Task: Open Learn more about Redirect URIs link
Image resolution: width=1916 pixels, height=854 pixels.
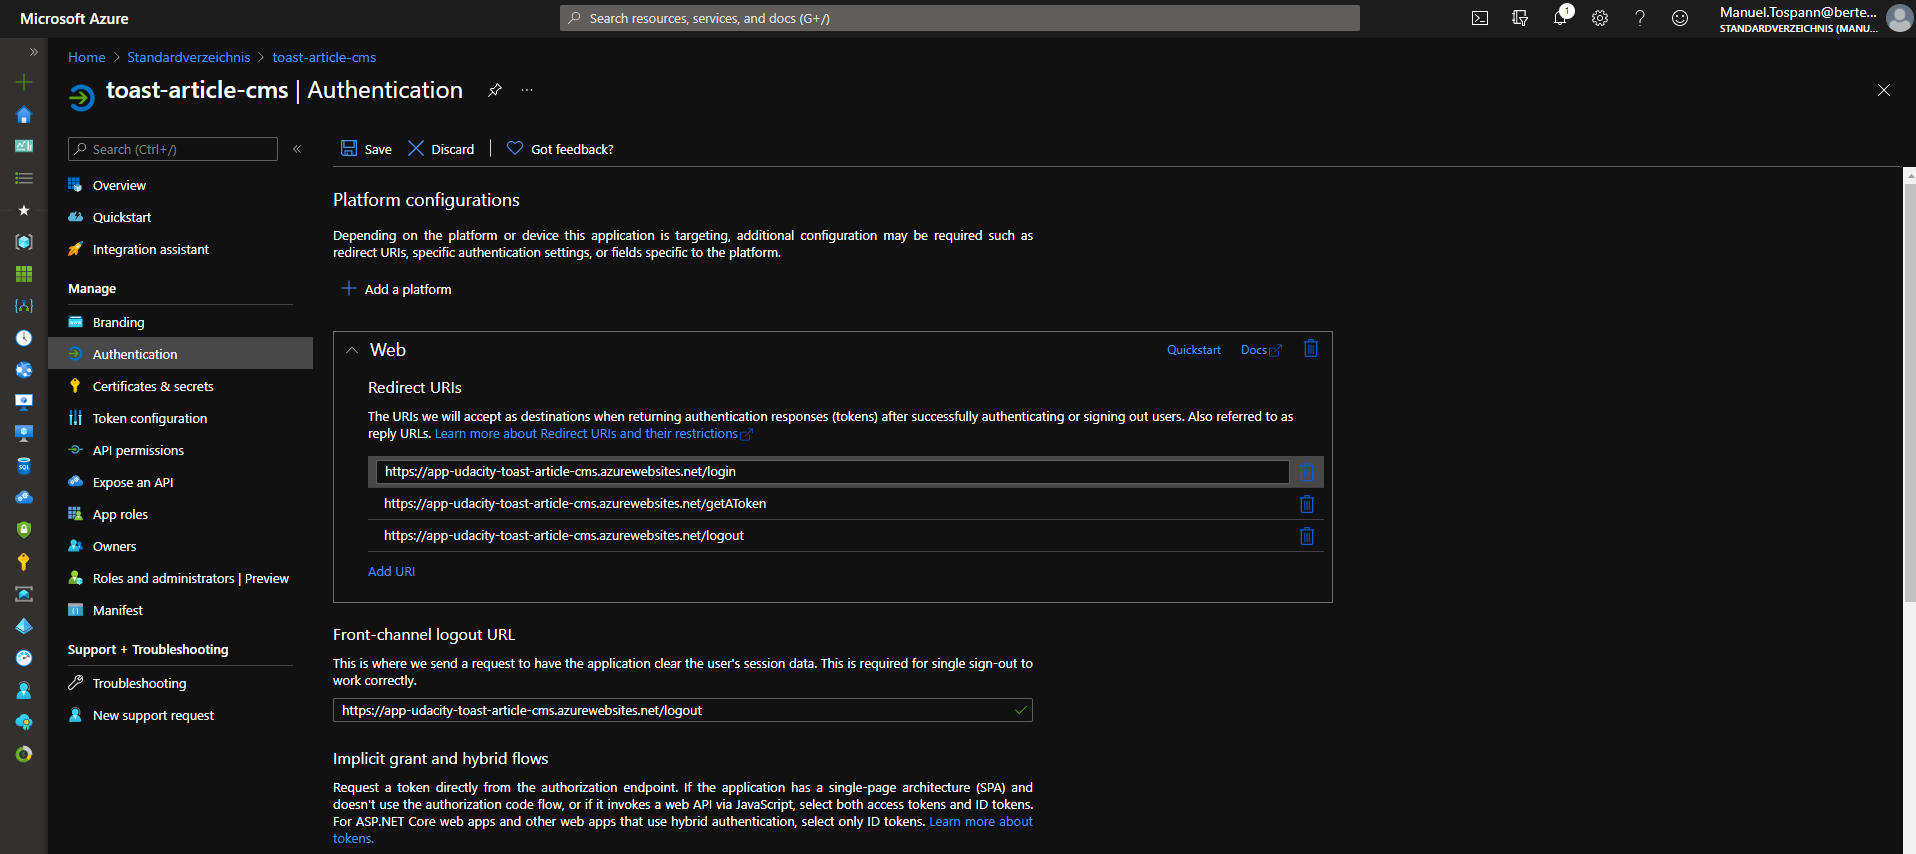Action: [x=593, y=434]
